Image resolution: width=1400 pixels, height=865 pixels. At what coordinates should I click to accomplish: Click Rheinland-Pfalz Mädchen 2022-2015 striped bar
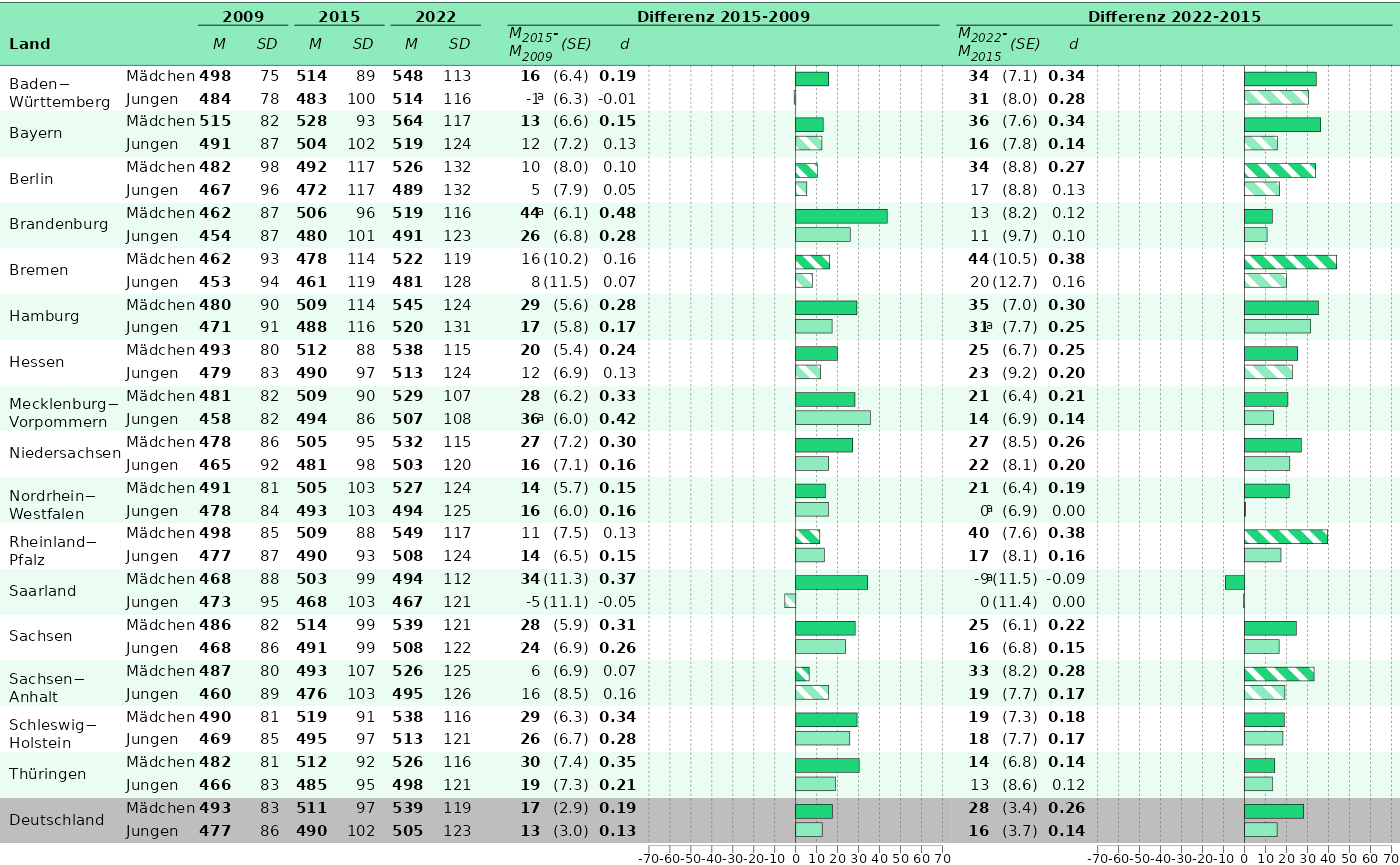click(x=1286, y=536)
